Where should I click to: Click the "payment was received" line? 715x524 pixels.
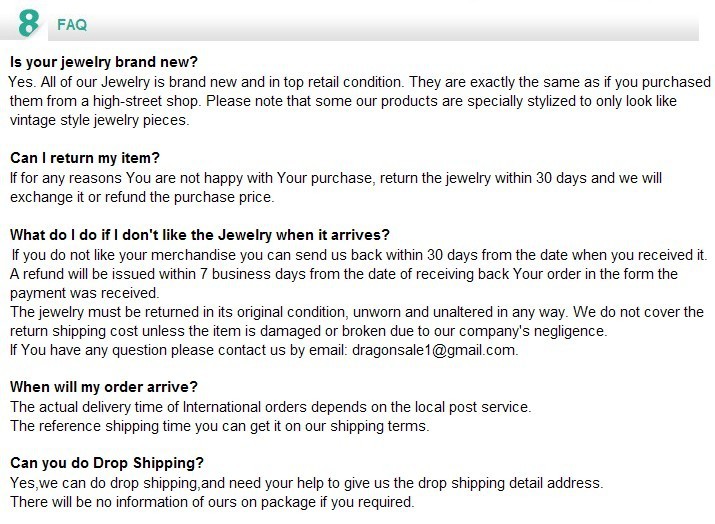click(85, 293)
